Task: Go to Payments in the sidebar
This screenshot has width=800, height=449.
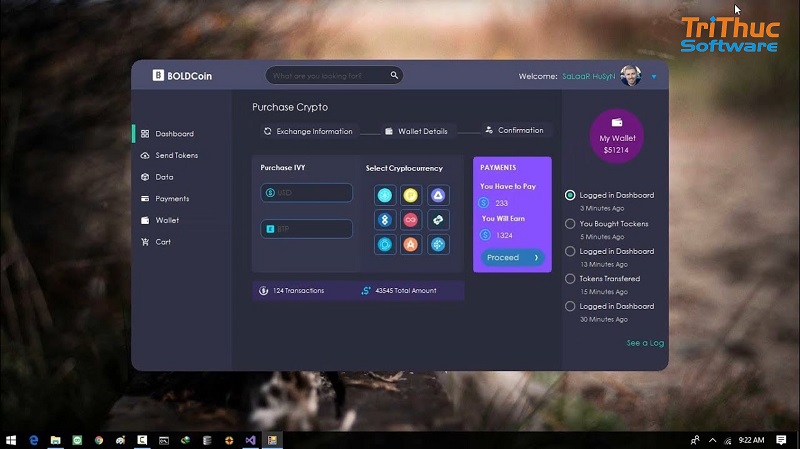Action: click(x=172, y=199)
